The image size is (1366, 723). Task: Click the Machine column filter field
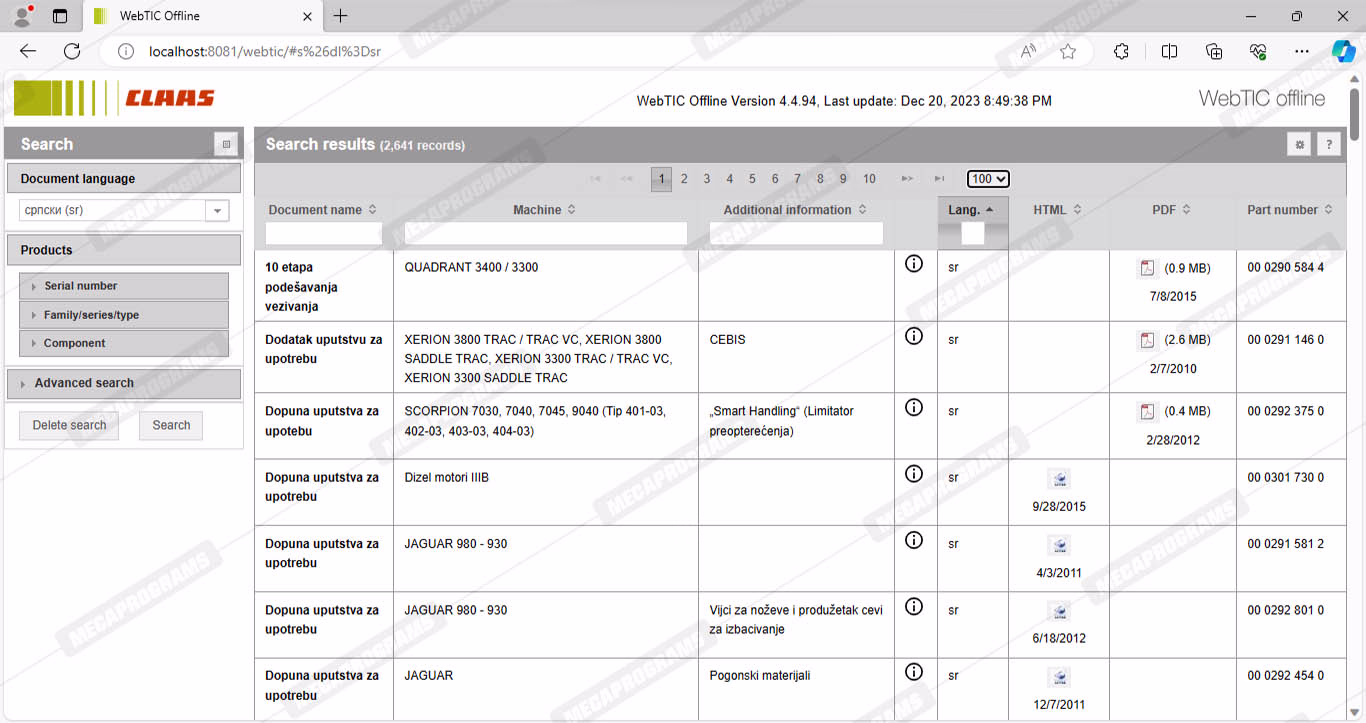pos(545,234)
